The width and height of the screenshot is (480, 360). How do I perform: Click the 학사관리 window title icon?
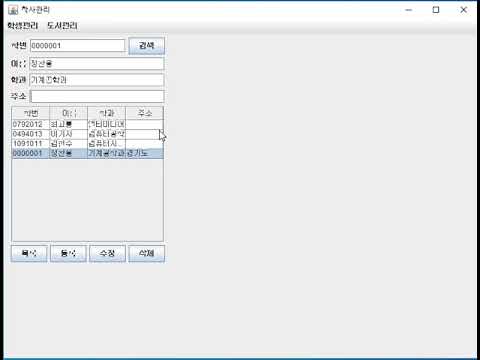coord(13,10)
